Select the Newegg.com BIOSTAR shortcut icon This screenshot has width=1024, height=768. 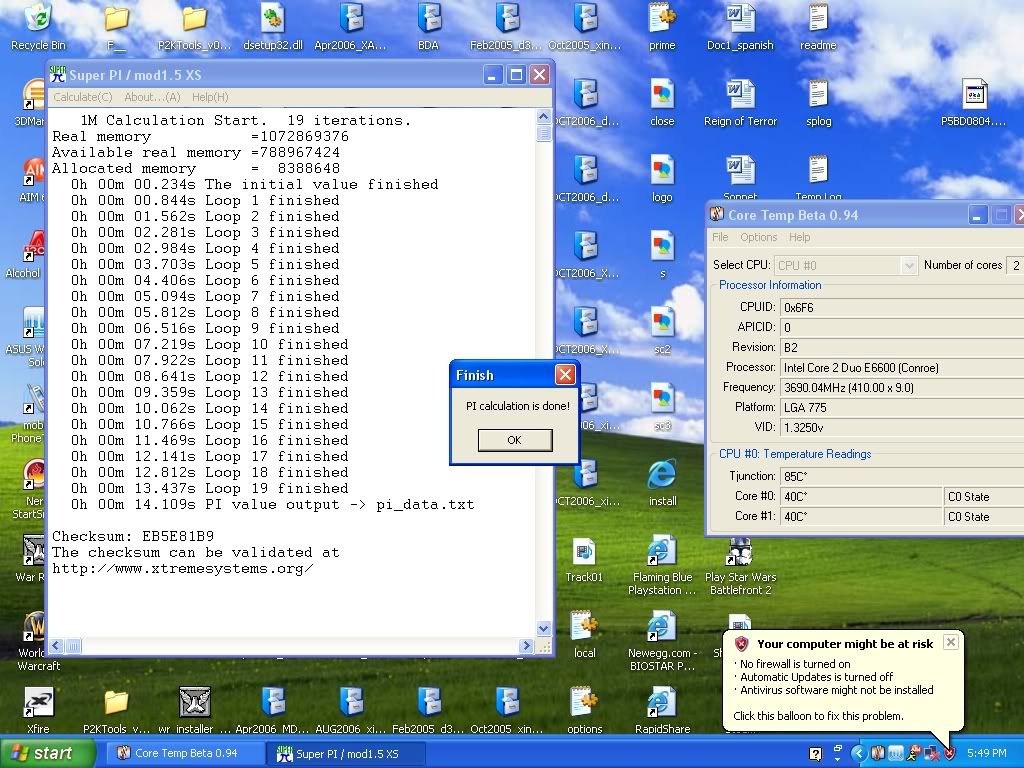point(662,642)
